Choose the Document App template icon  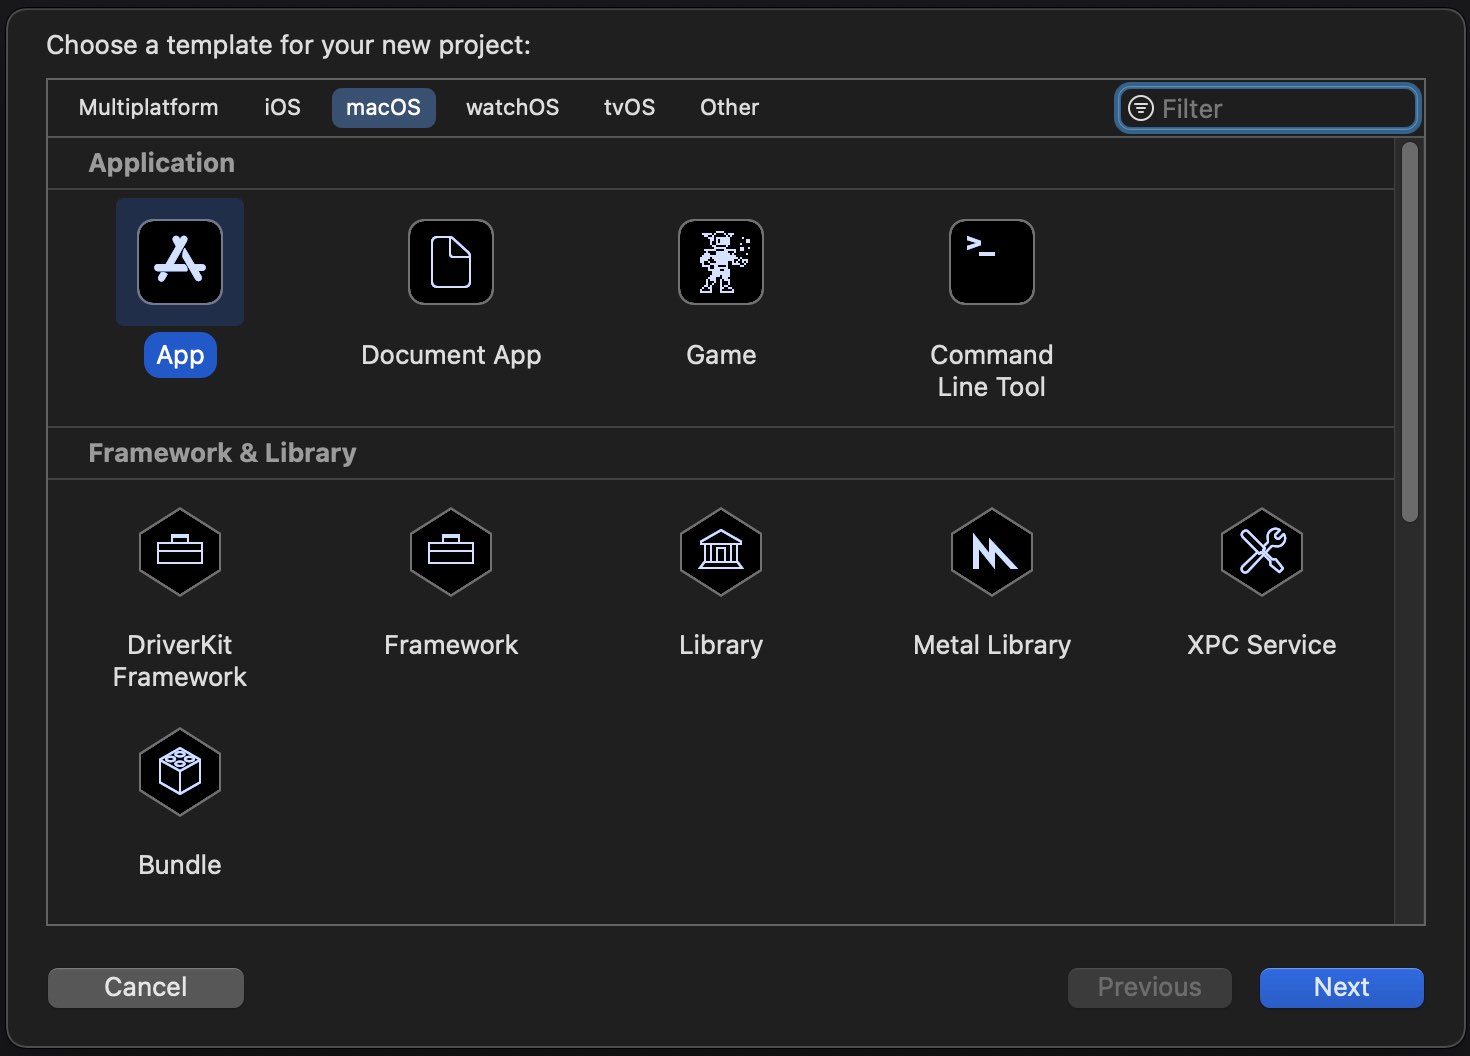[x=451, y=262]
